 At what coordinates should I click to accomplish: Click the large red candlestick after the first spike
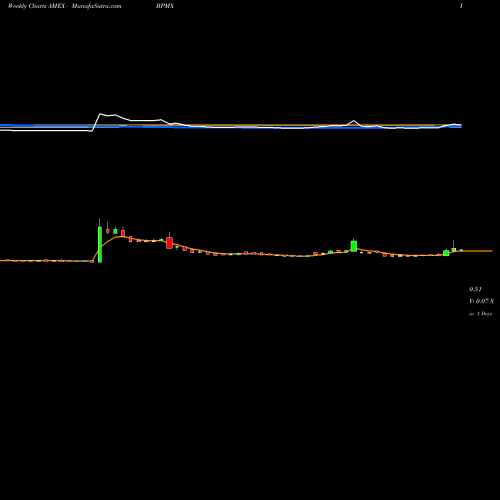click(169, 243)
